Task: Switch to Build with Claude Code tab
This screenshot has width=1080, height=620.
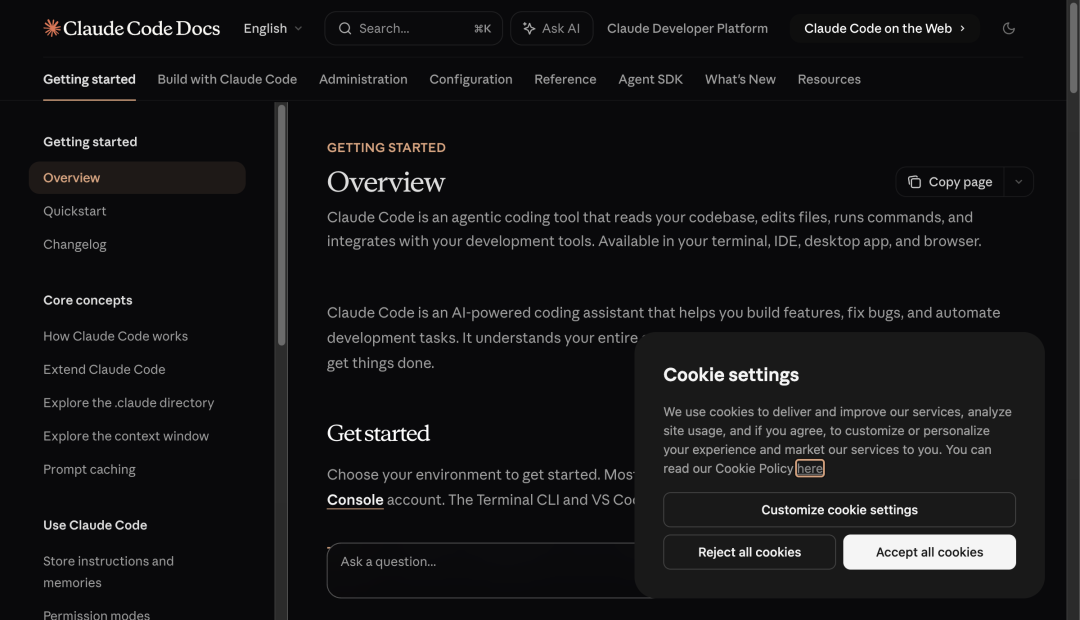Action: (x=227, y=79)
